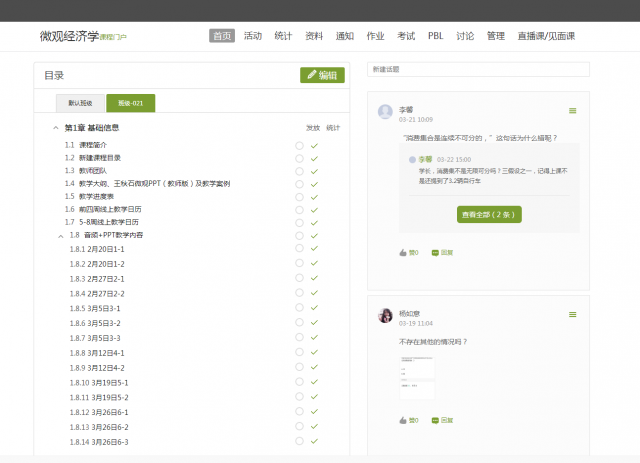Screen dimensions: 640x463
Task: Open the menu icon on 李馨's post
Action: tap(572, 111)
